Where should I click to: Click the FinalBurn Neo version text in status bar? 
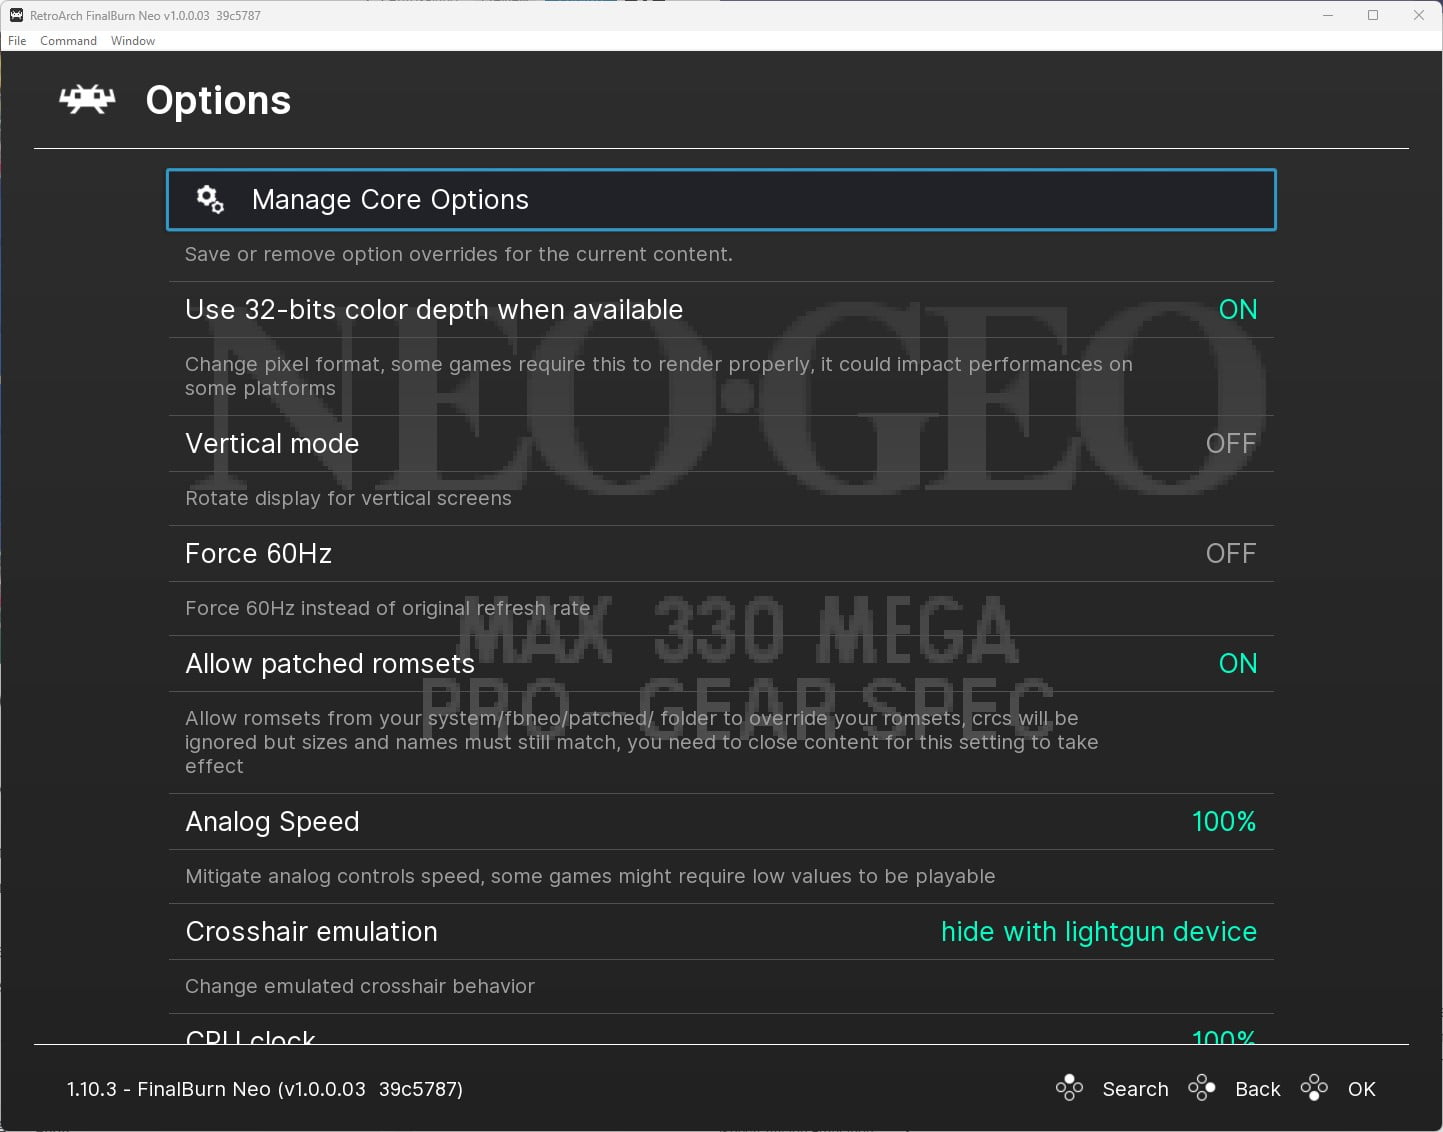coord(264,1088)
